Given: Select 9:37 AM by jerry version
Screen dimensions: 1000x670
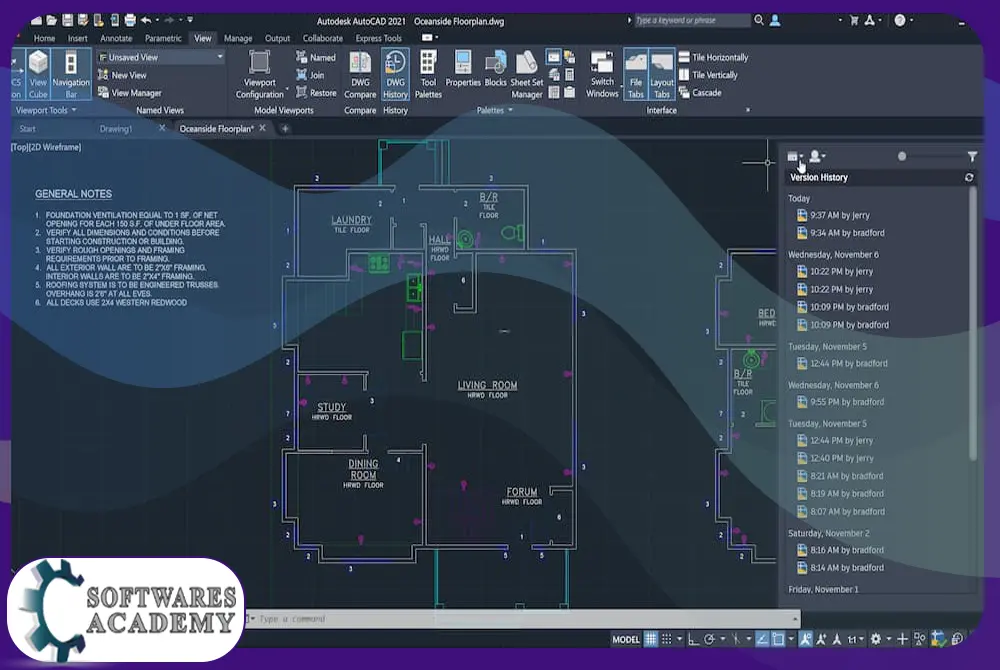Looking at the screenshot, I should tap(833, 215).
